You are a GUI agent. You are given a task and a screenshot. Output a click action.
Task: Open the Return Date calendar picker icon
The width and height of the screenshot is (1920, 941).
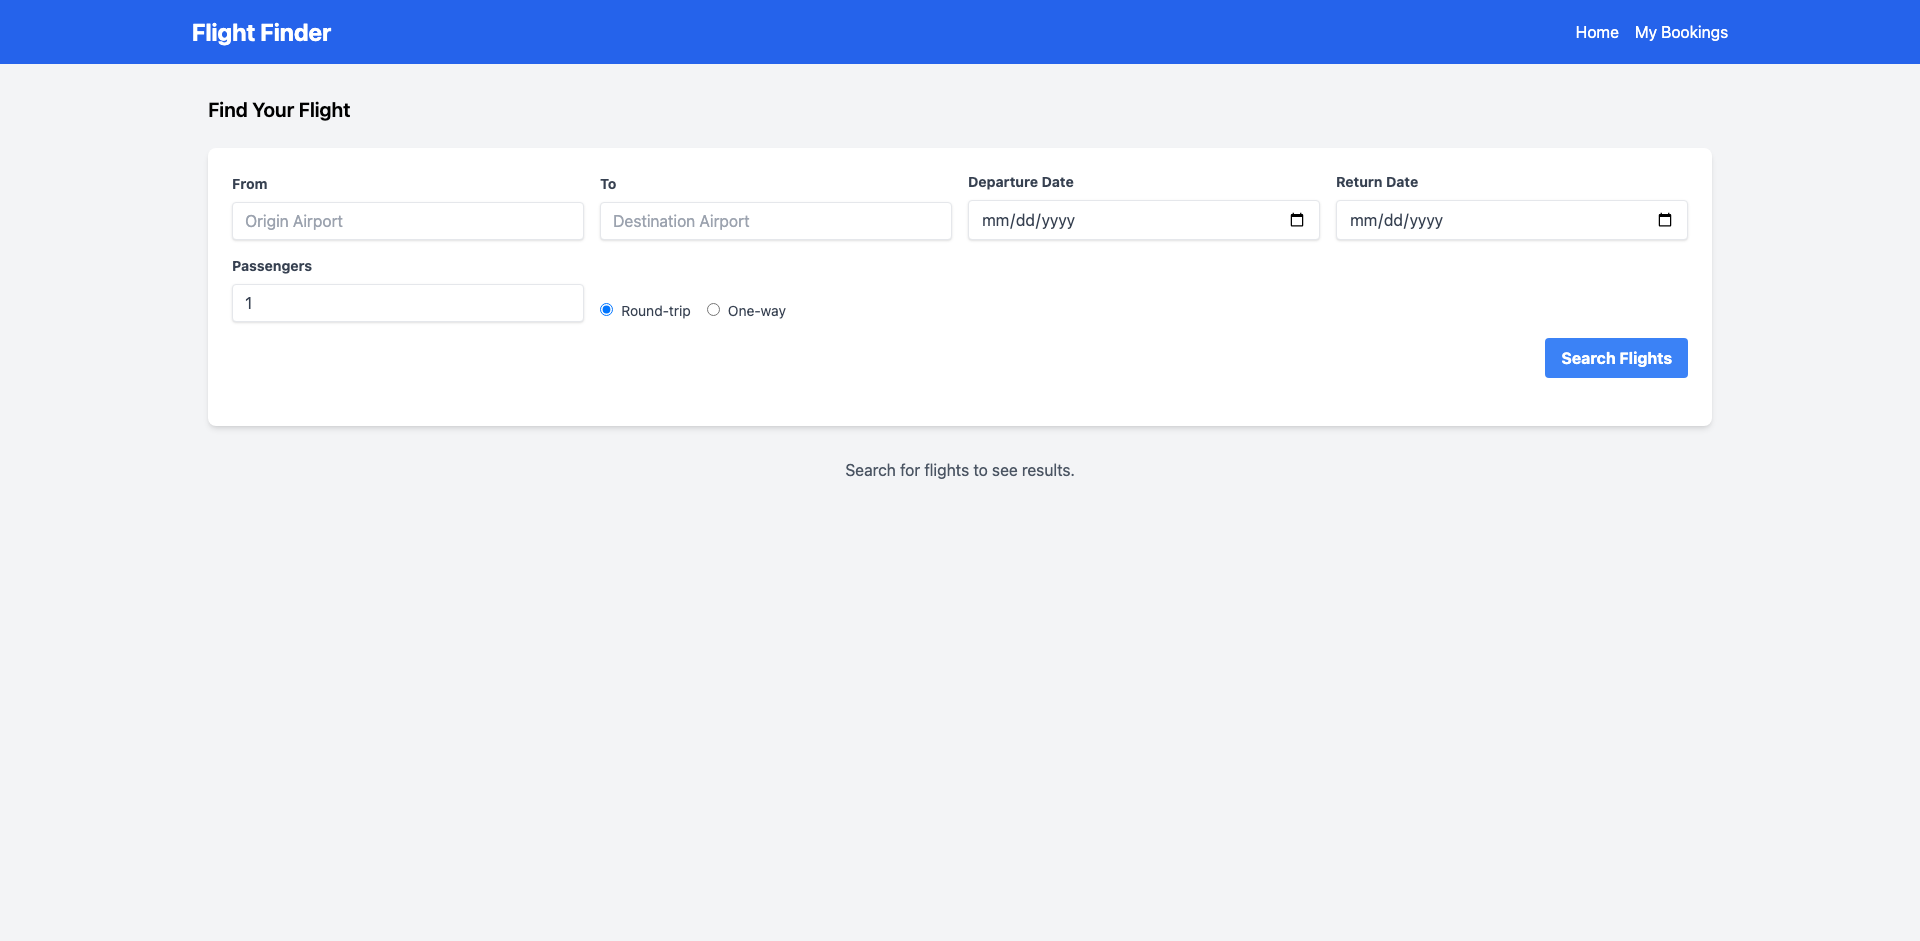[x=1664, y=220]
